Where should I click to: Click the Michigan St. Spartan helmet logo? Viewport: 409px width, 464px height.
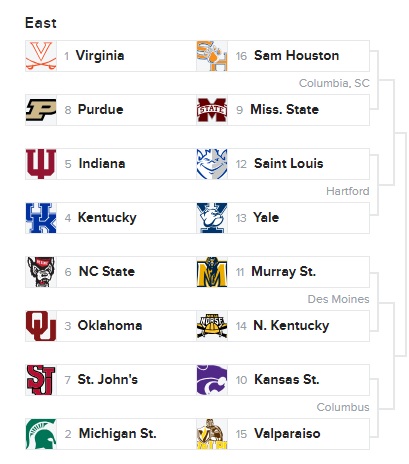point(41,434)
